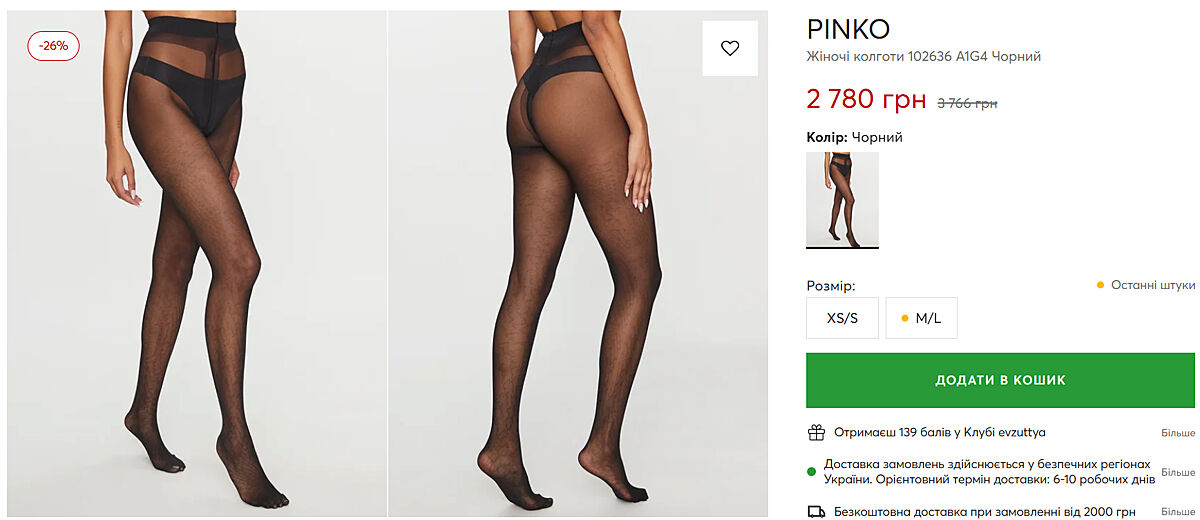Click the crossed-out 3 766 грн price
The height and width of the screenshot is (520, 1200).
click(x=967, y=103)
